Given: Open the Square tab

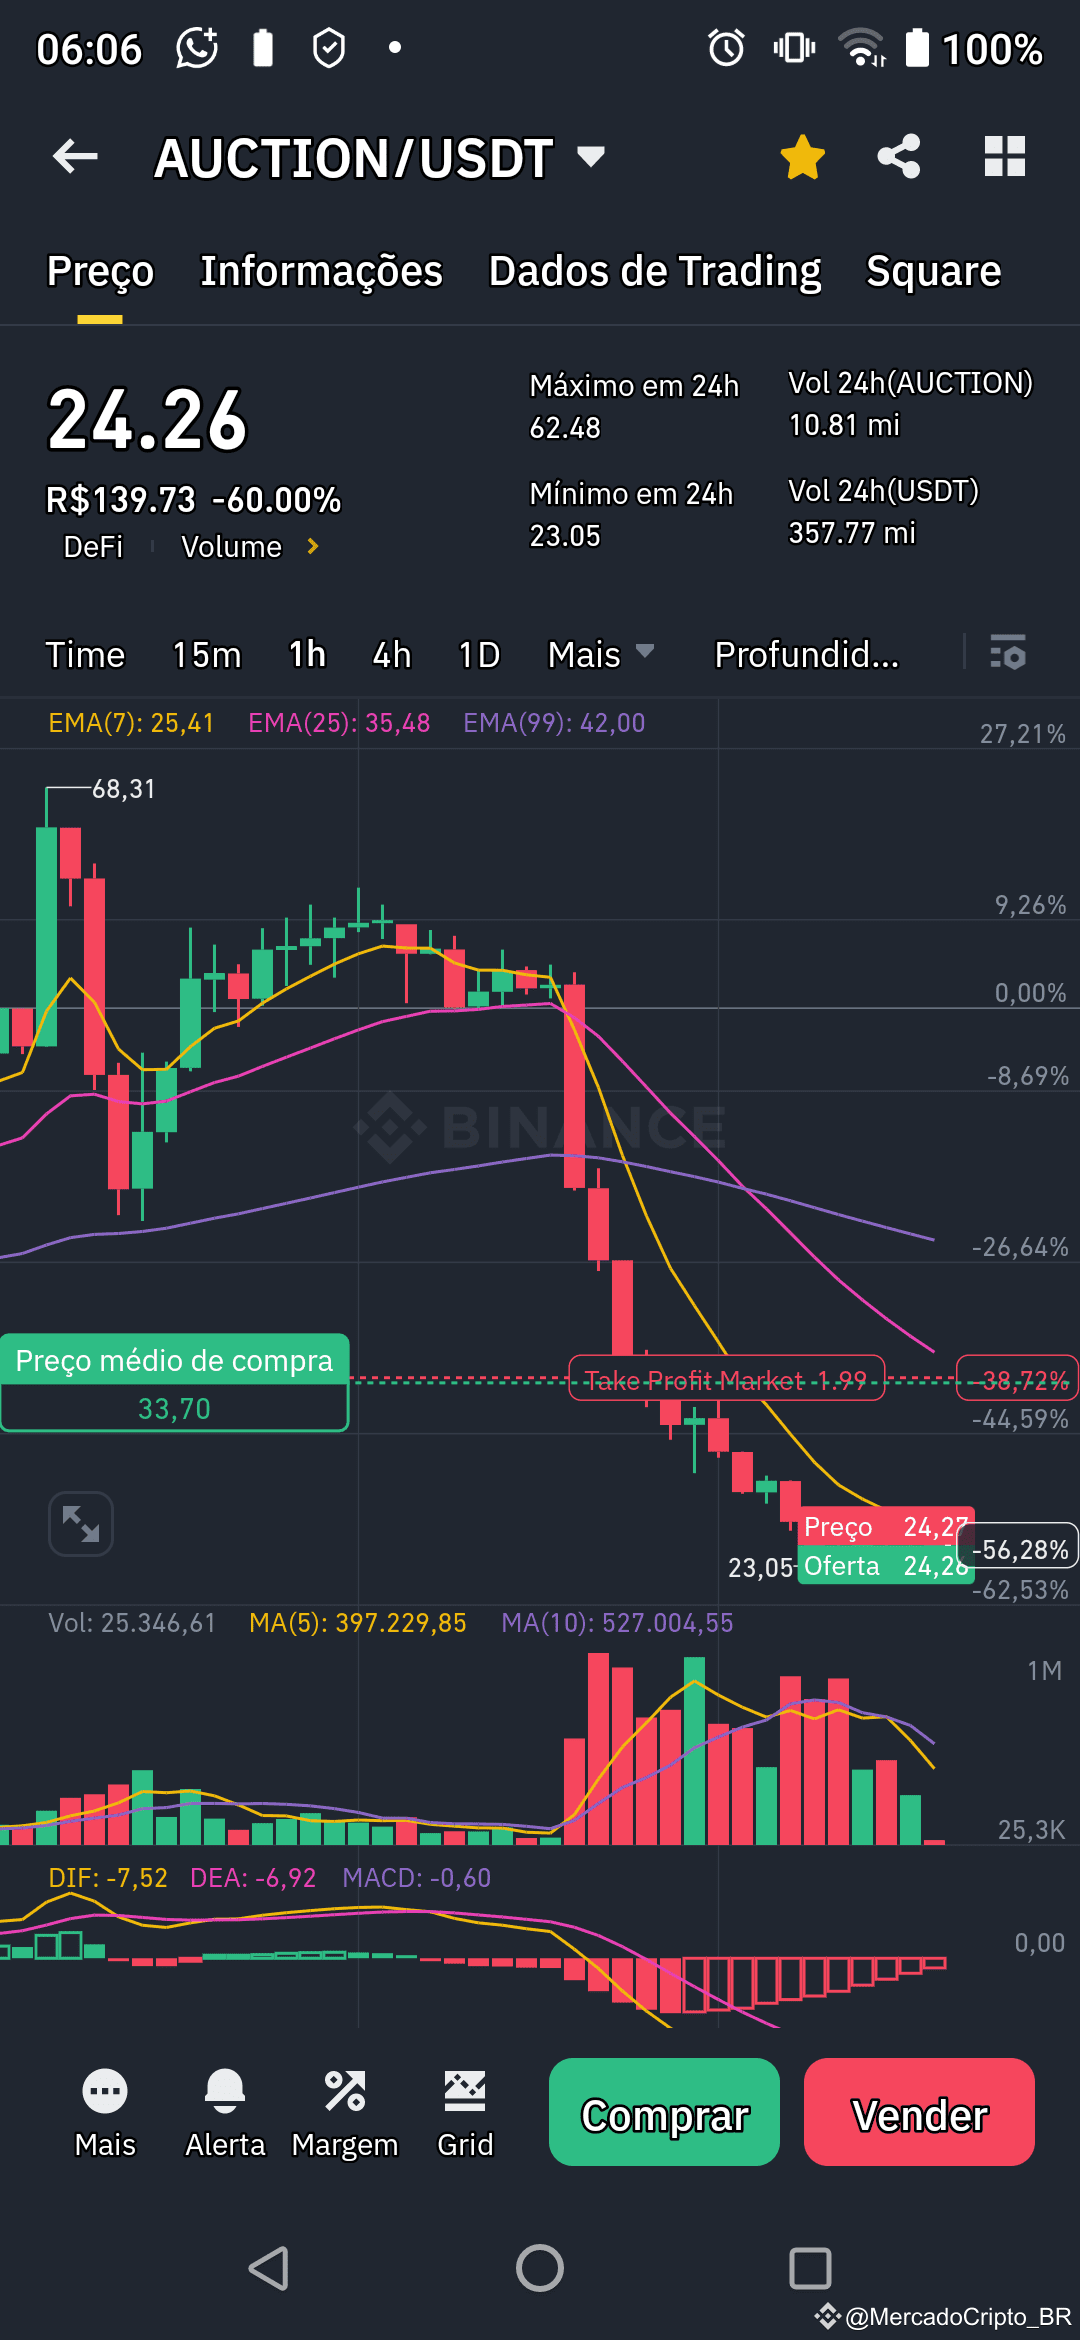Looking at the screenshot, I should coord(933,271).
